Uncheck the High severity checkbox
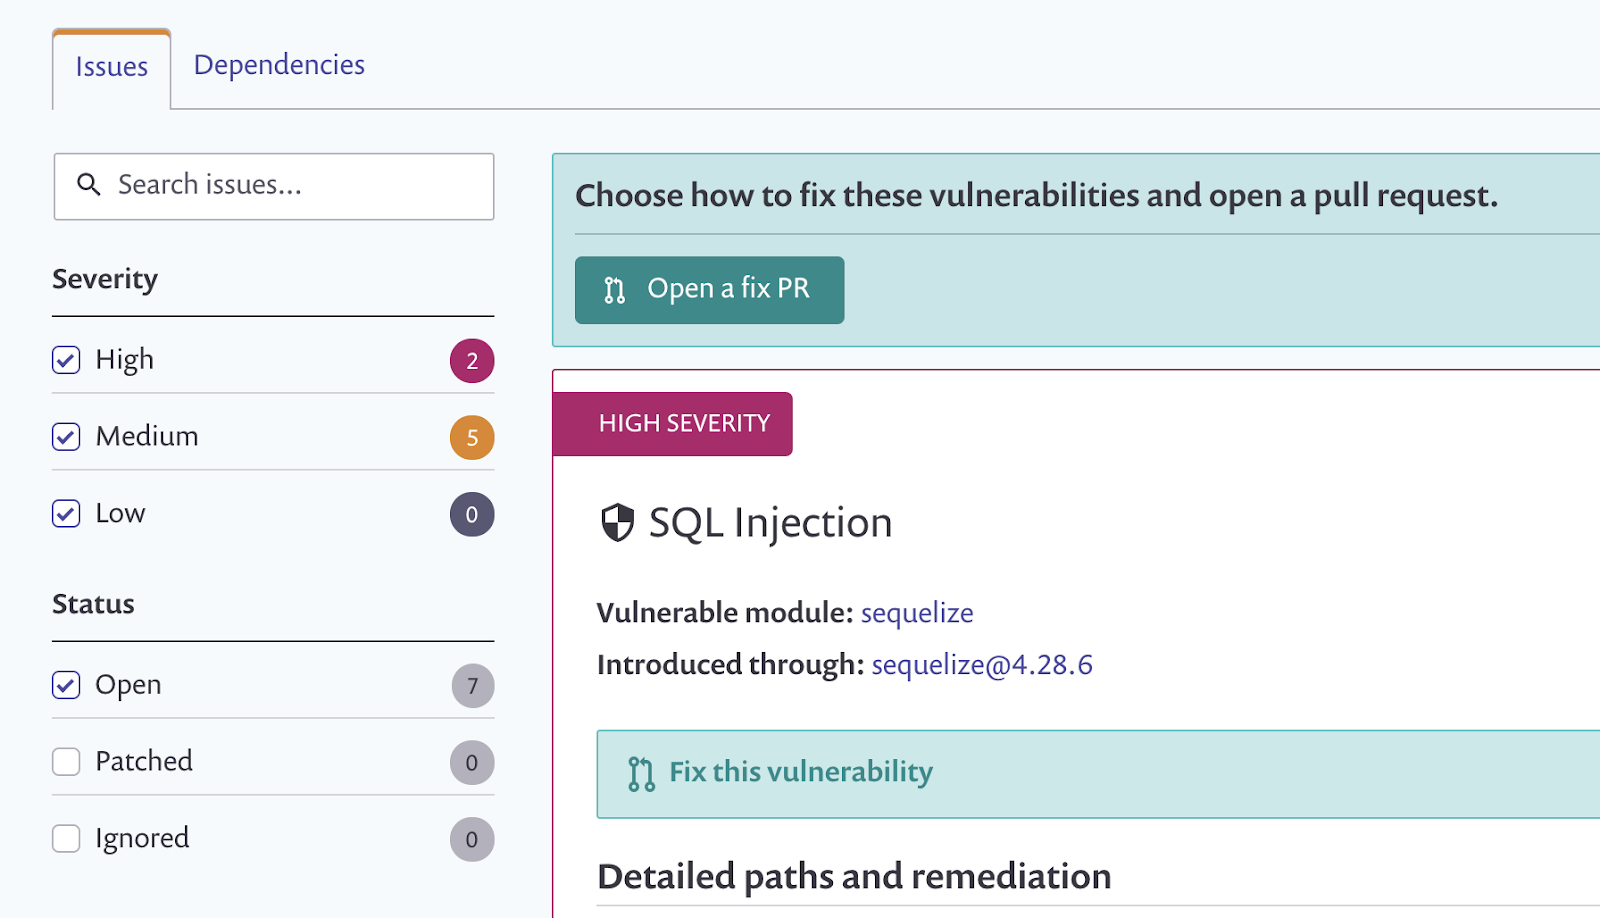1600x918 pixels. (x=66, y=360)
